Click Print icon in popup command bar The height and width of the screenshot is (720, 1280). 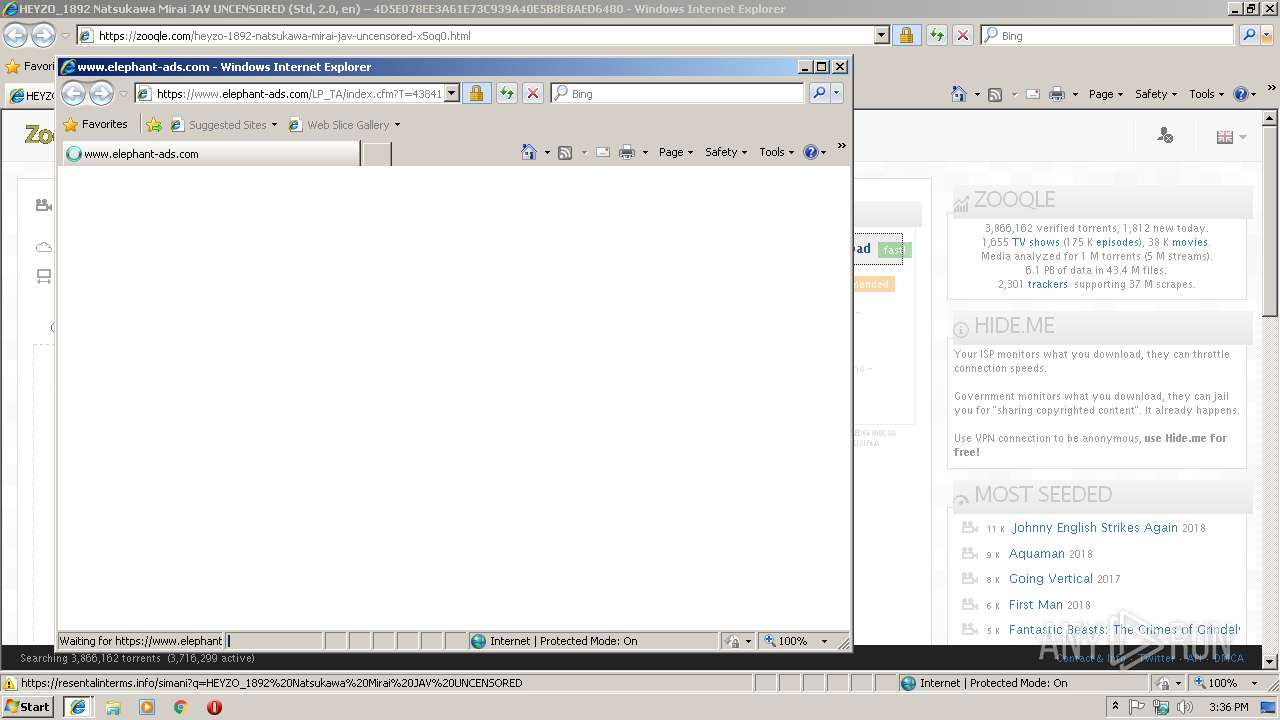click(627, 152)
